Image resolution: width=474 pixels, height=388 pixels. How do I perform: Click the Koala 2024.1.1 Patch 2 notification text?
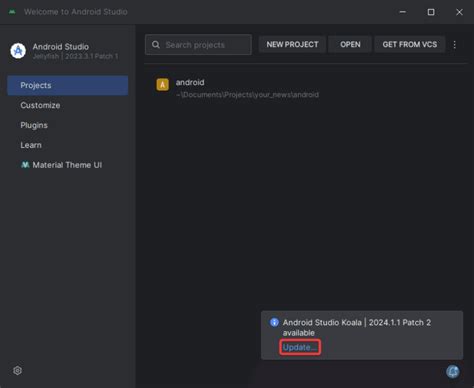click(x=357, y=327)
